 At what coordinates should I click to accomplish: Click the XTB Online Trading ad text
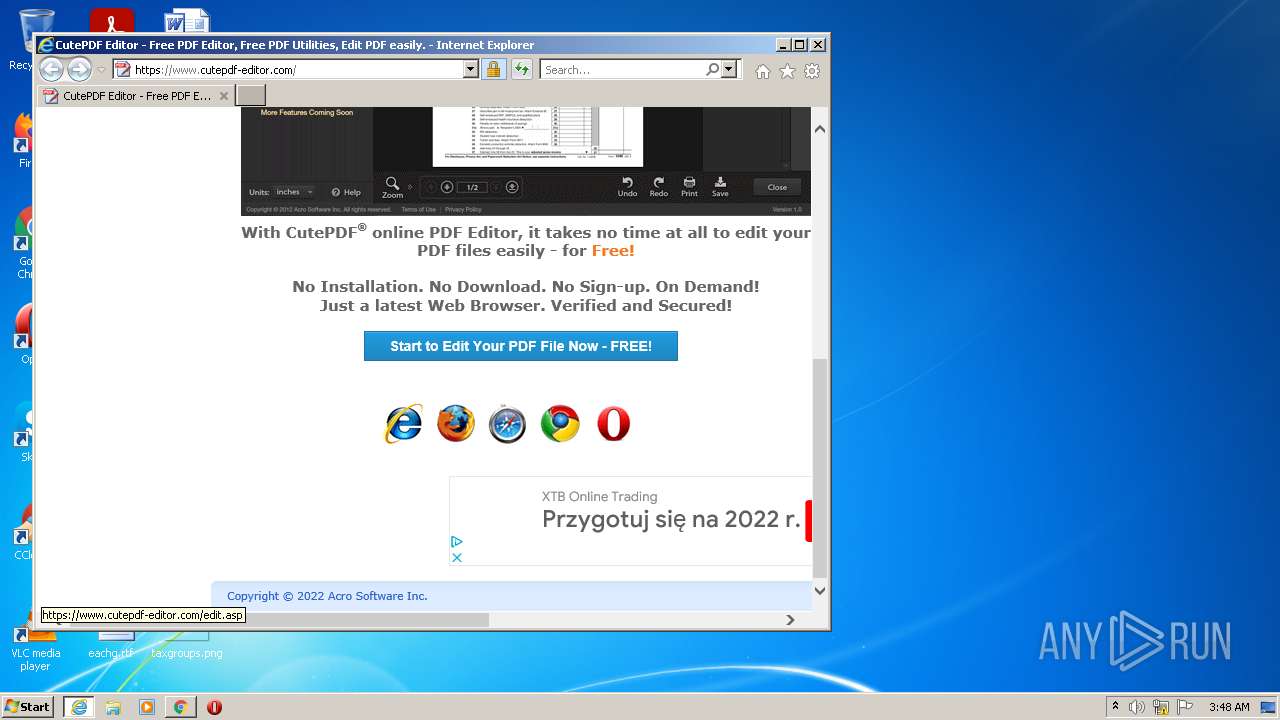coord(599,496)
